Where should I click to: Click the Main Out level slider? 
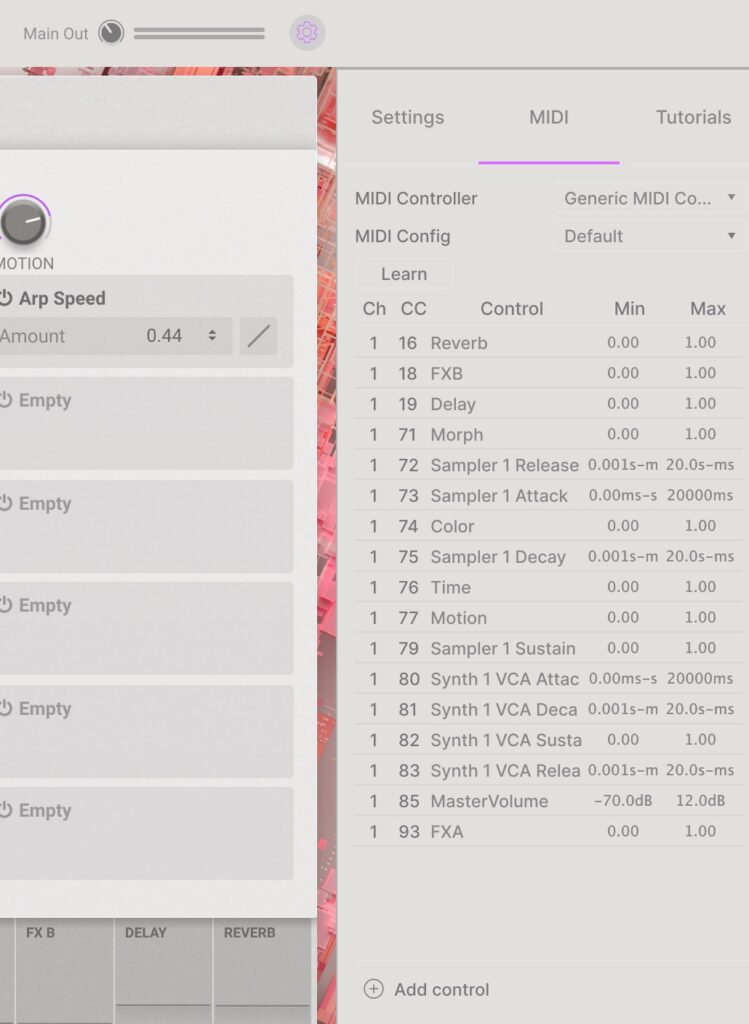[x=199, y=33]
